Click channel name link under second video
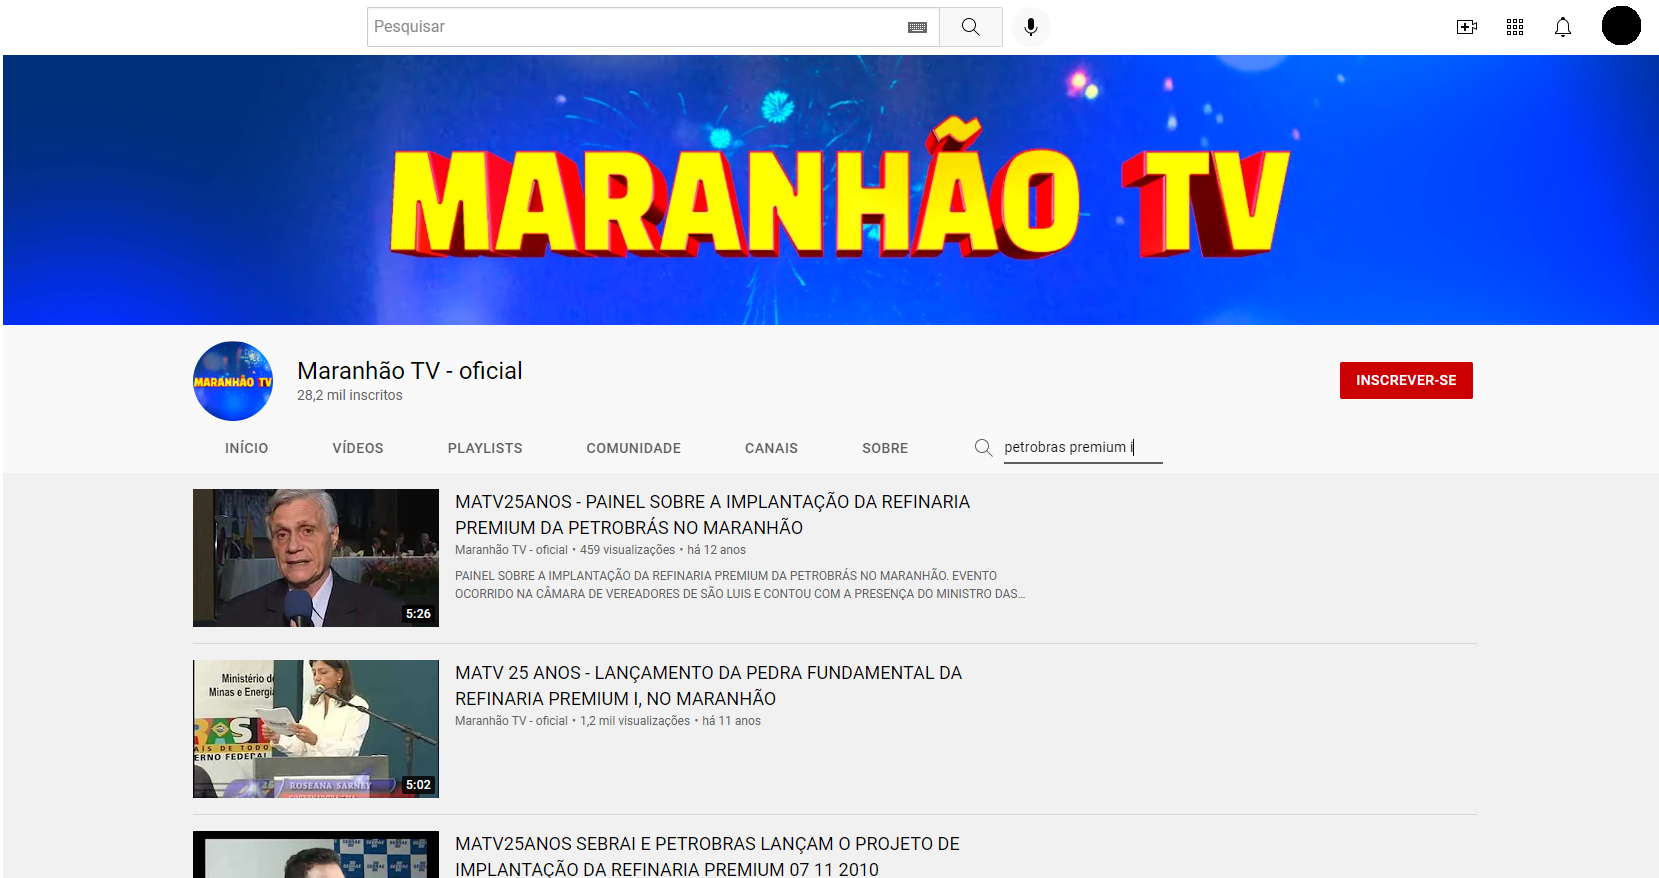 click(x=511, y=721)
